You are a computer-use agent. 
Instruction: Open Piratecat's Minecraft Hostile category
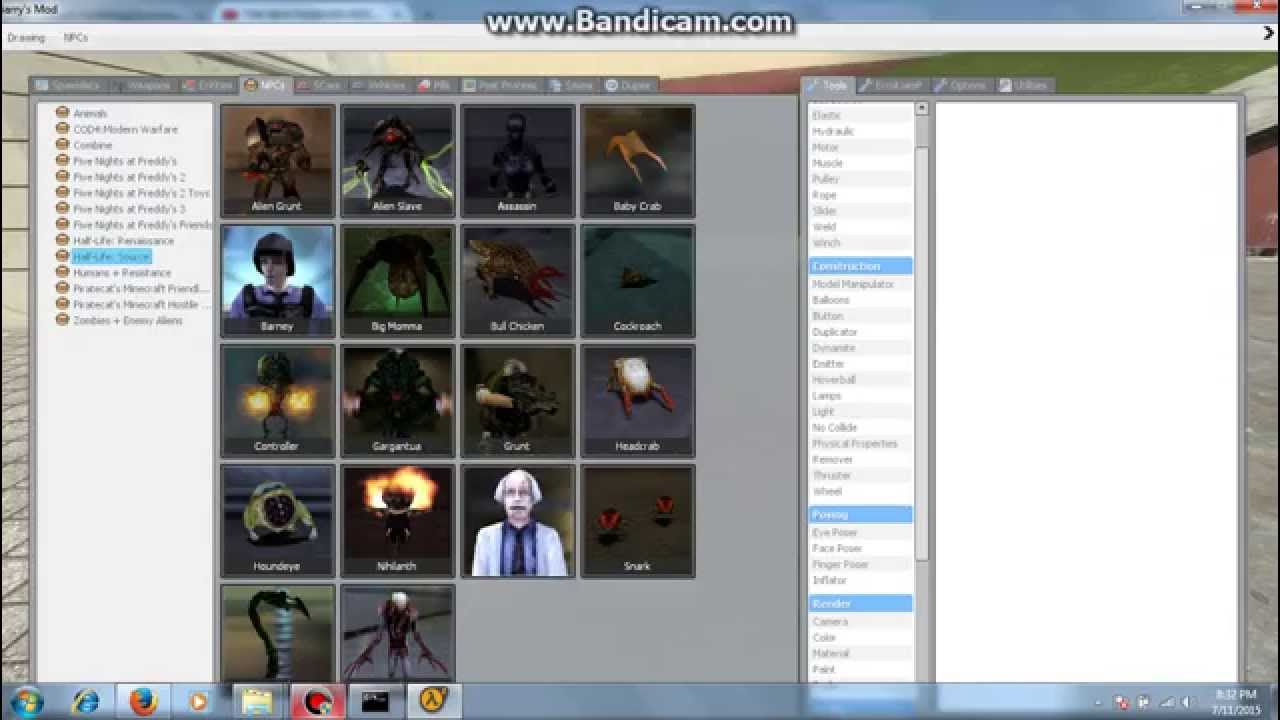pos(141,305)
